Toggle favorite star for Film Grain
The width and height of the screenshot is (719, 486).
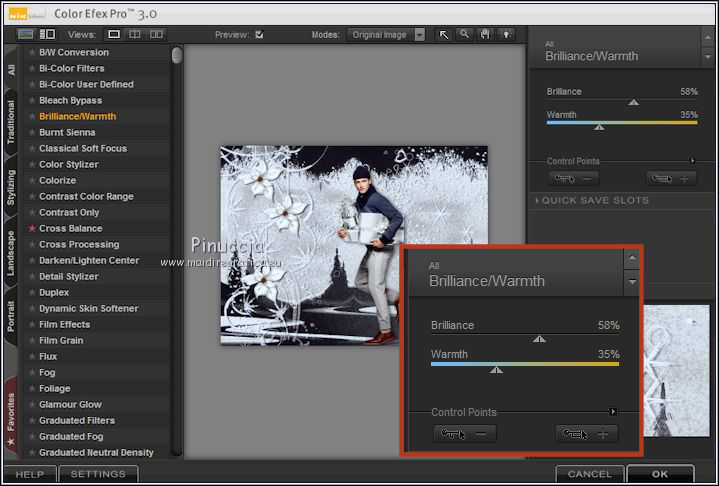point(32,341)
